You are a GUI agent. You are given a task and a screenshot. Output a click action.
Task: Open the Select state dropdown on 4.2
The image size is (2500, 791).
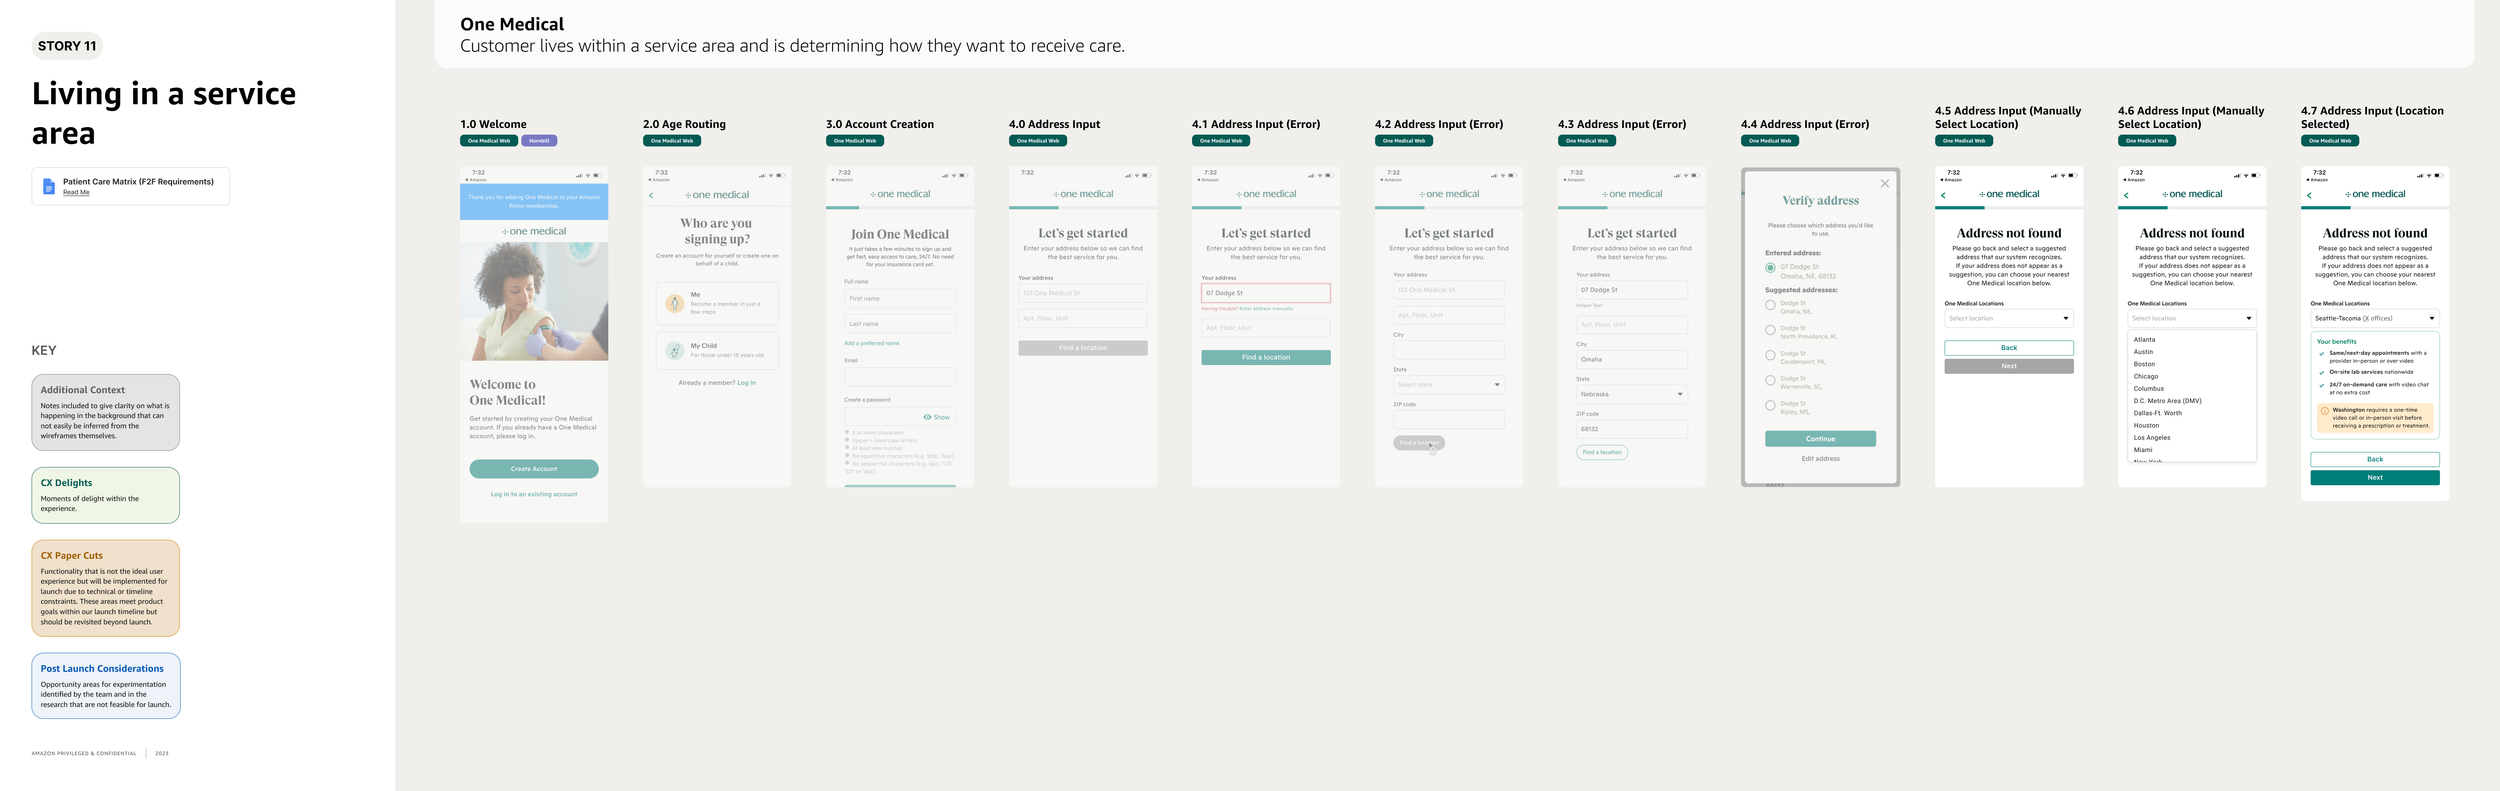pyautogui.click(x=1449, y=385)
